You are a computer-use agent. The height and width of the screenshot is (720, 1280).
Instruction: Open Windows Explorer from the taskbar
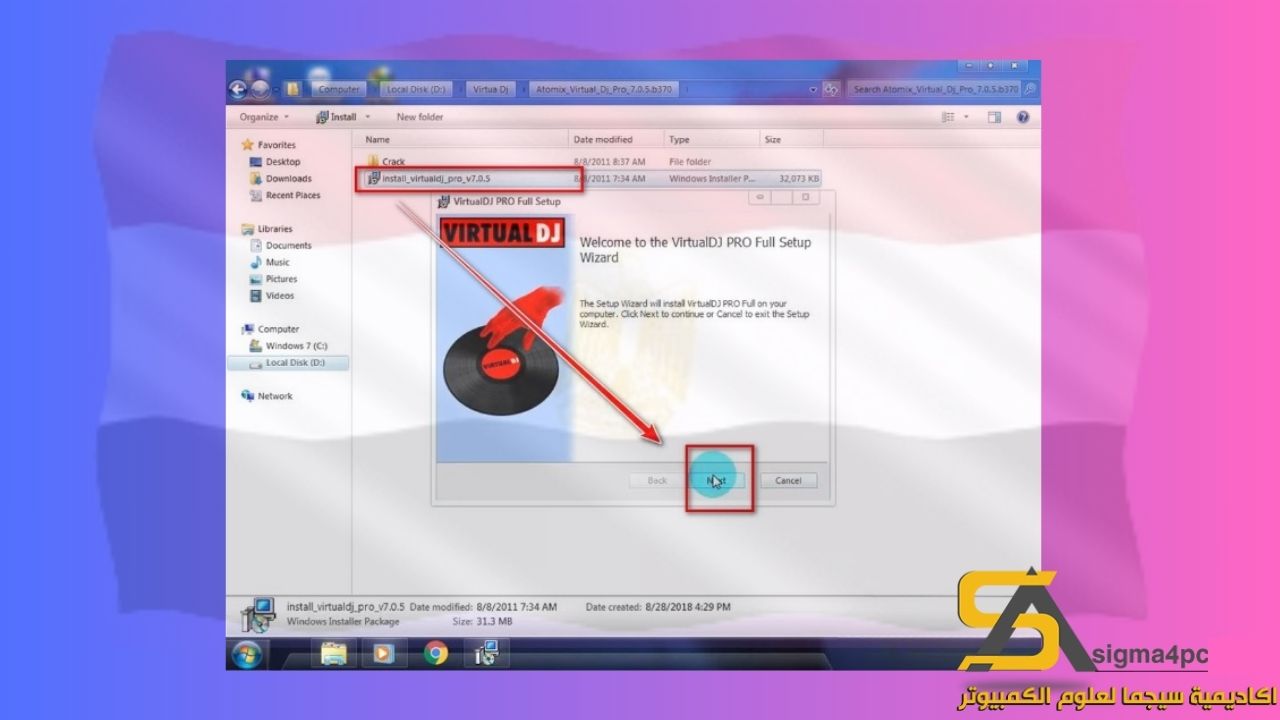[334, 654]
